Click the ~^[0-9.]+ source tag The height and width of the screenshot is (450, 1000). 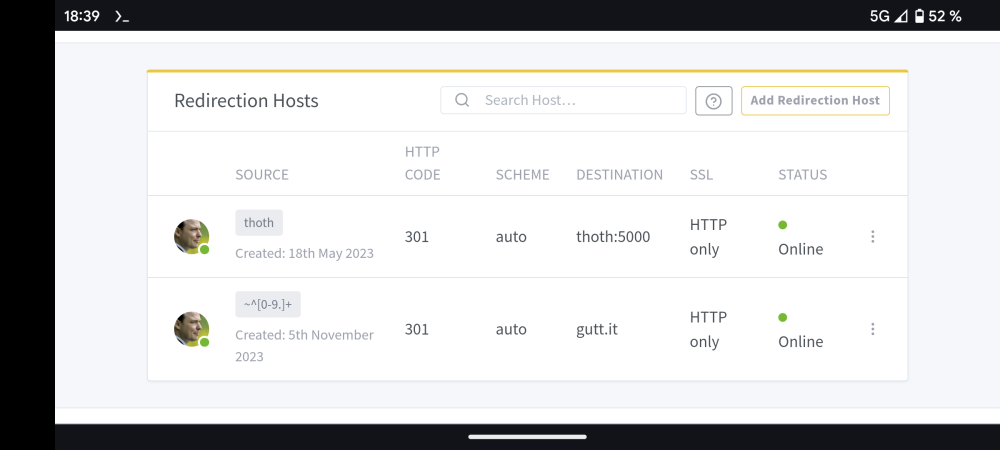(268, 305)
